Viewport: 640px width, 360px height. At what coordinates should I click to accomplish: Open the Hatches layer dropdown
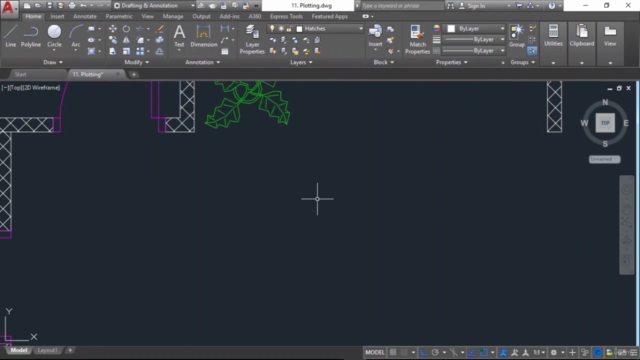[361, 29]
